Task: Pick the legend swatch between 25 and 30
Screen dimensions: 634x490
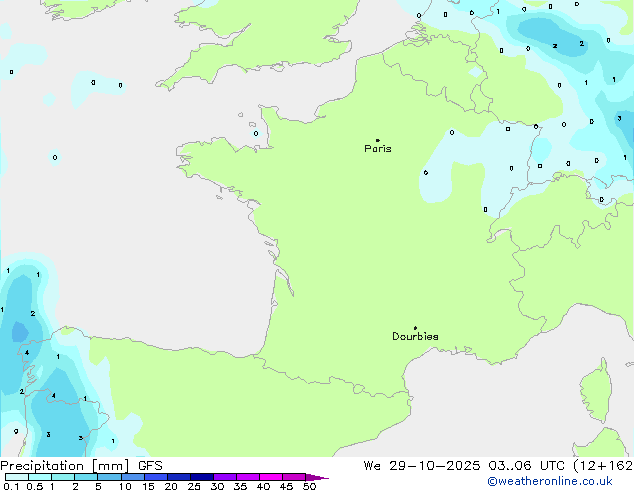Action: tap(201, 477)
